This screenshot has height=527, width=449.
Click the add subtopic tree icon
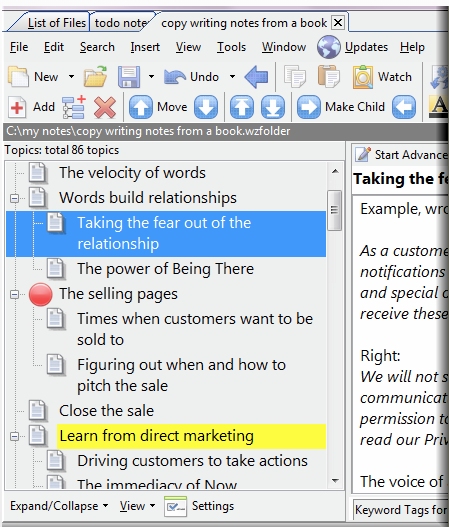74,107
